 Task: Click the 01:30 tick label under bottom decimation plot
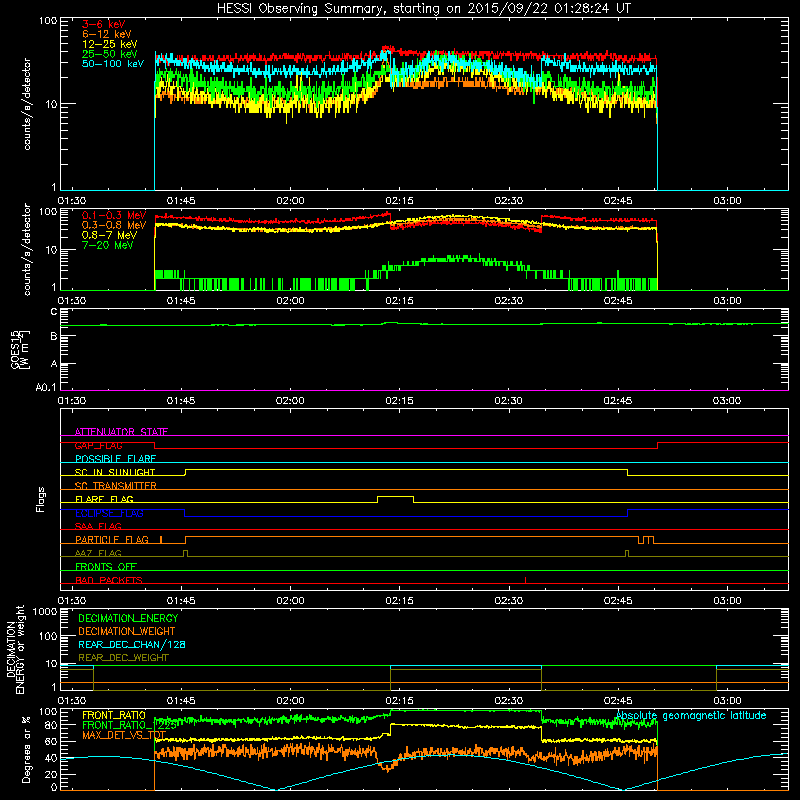72,701
